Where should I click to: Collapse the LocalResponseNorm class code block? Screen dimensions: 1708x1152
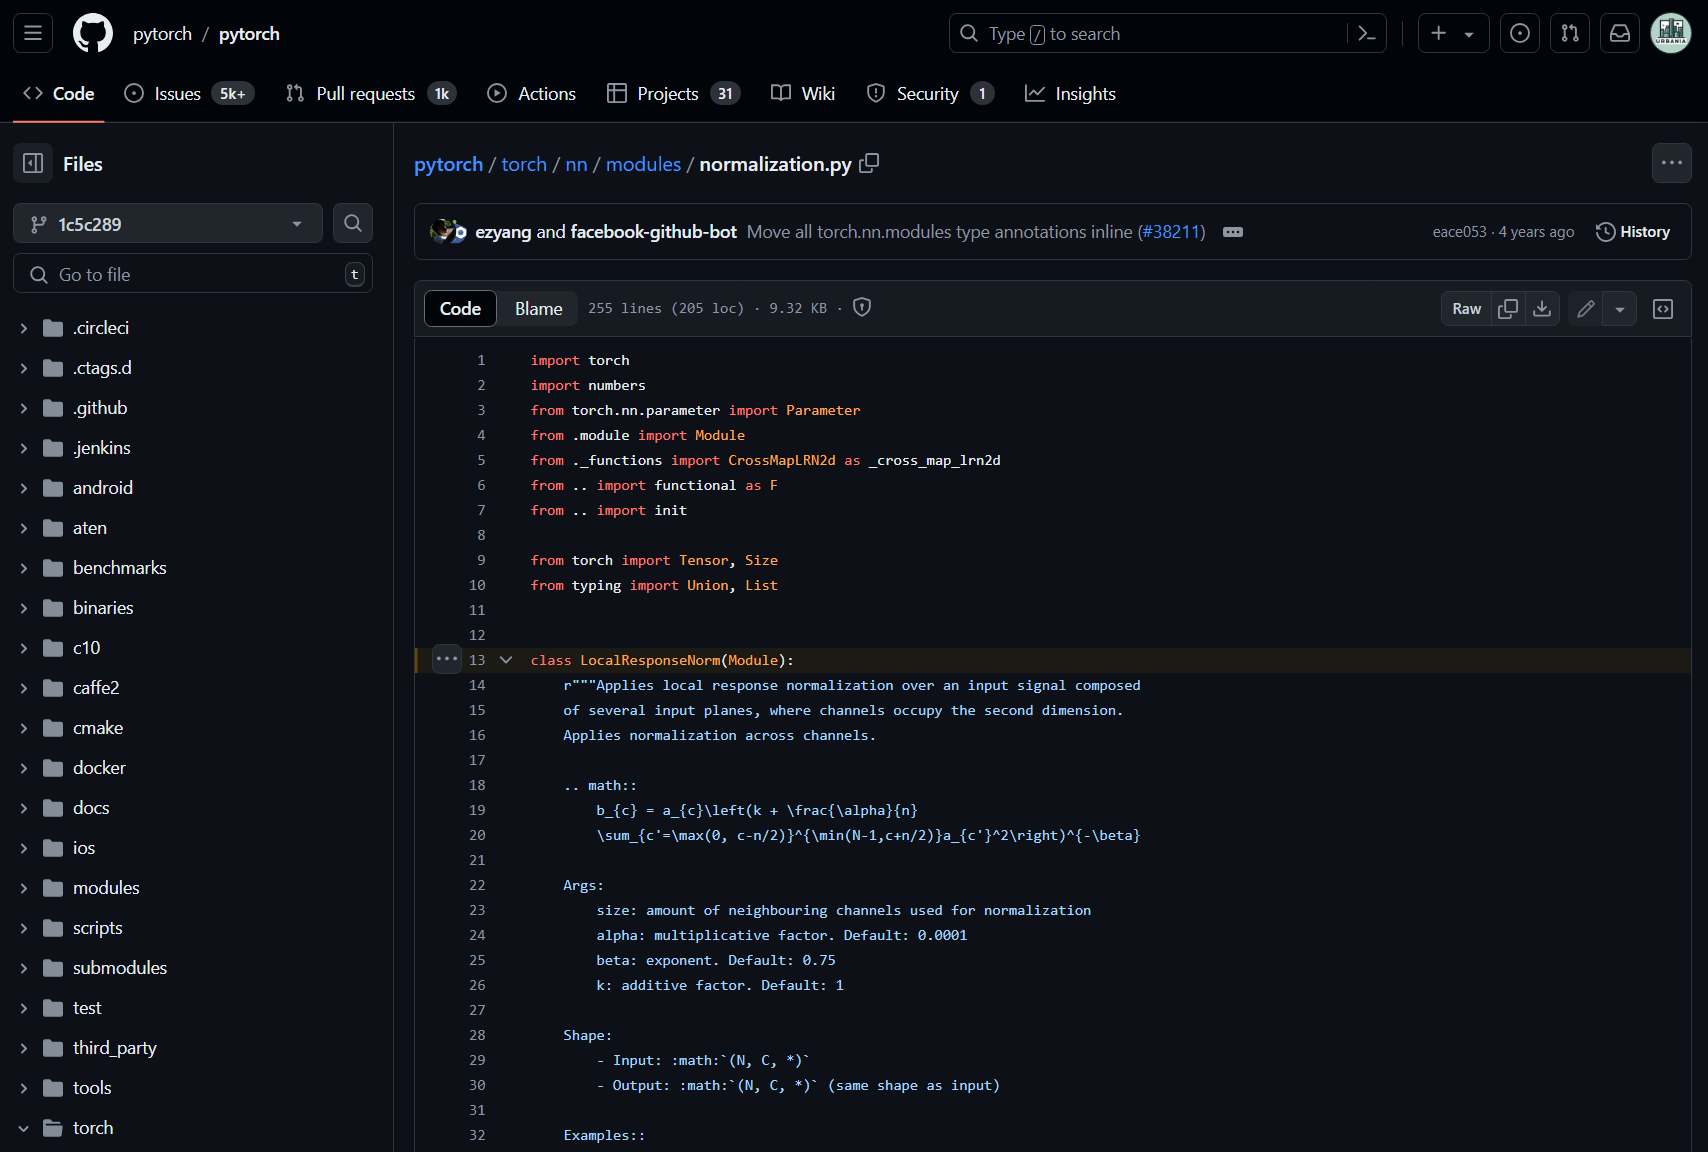[506, 660]
